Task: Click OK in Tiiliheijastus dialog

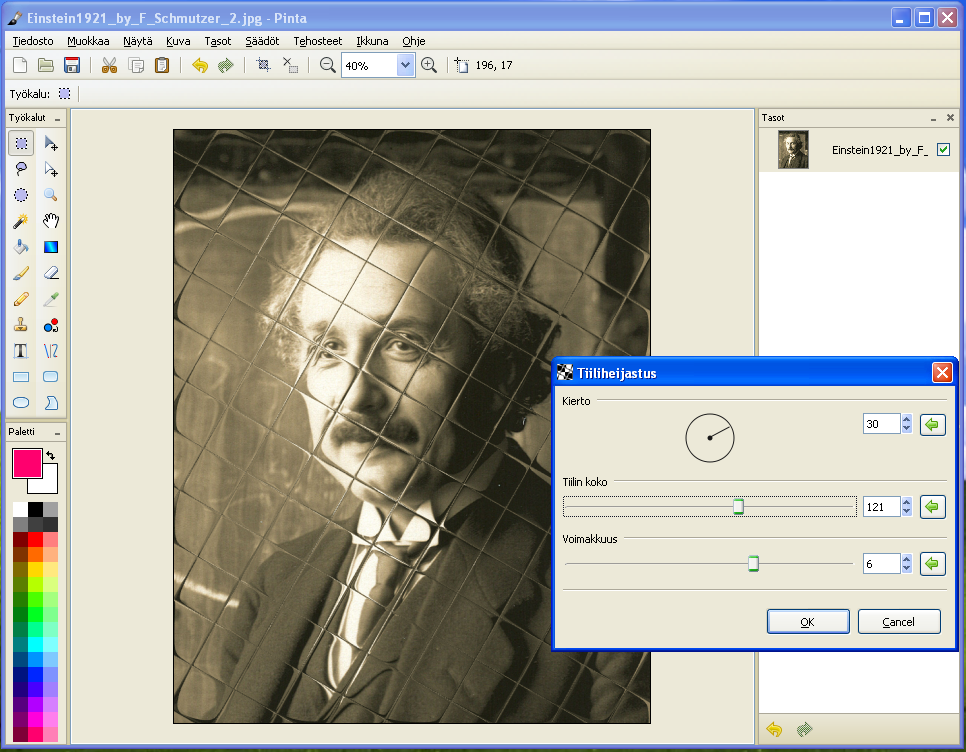Action: pyautogui.click(x=808, y=621)
